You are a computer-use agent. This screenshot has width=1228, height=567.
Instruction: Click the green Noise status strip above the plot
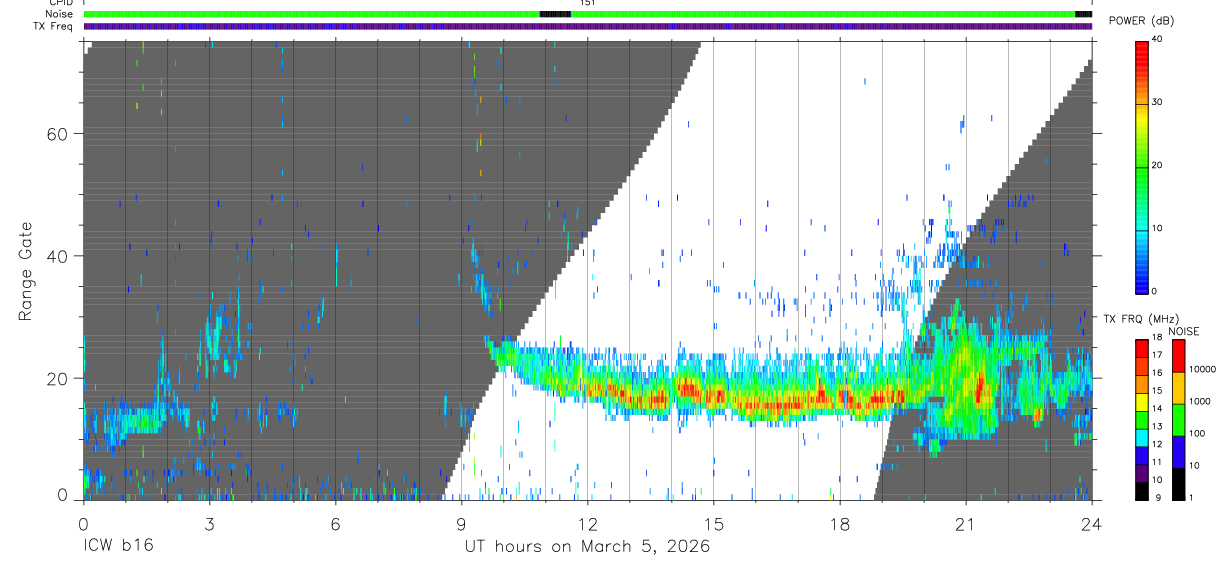coord(588,14)
